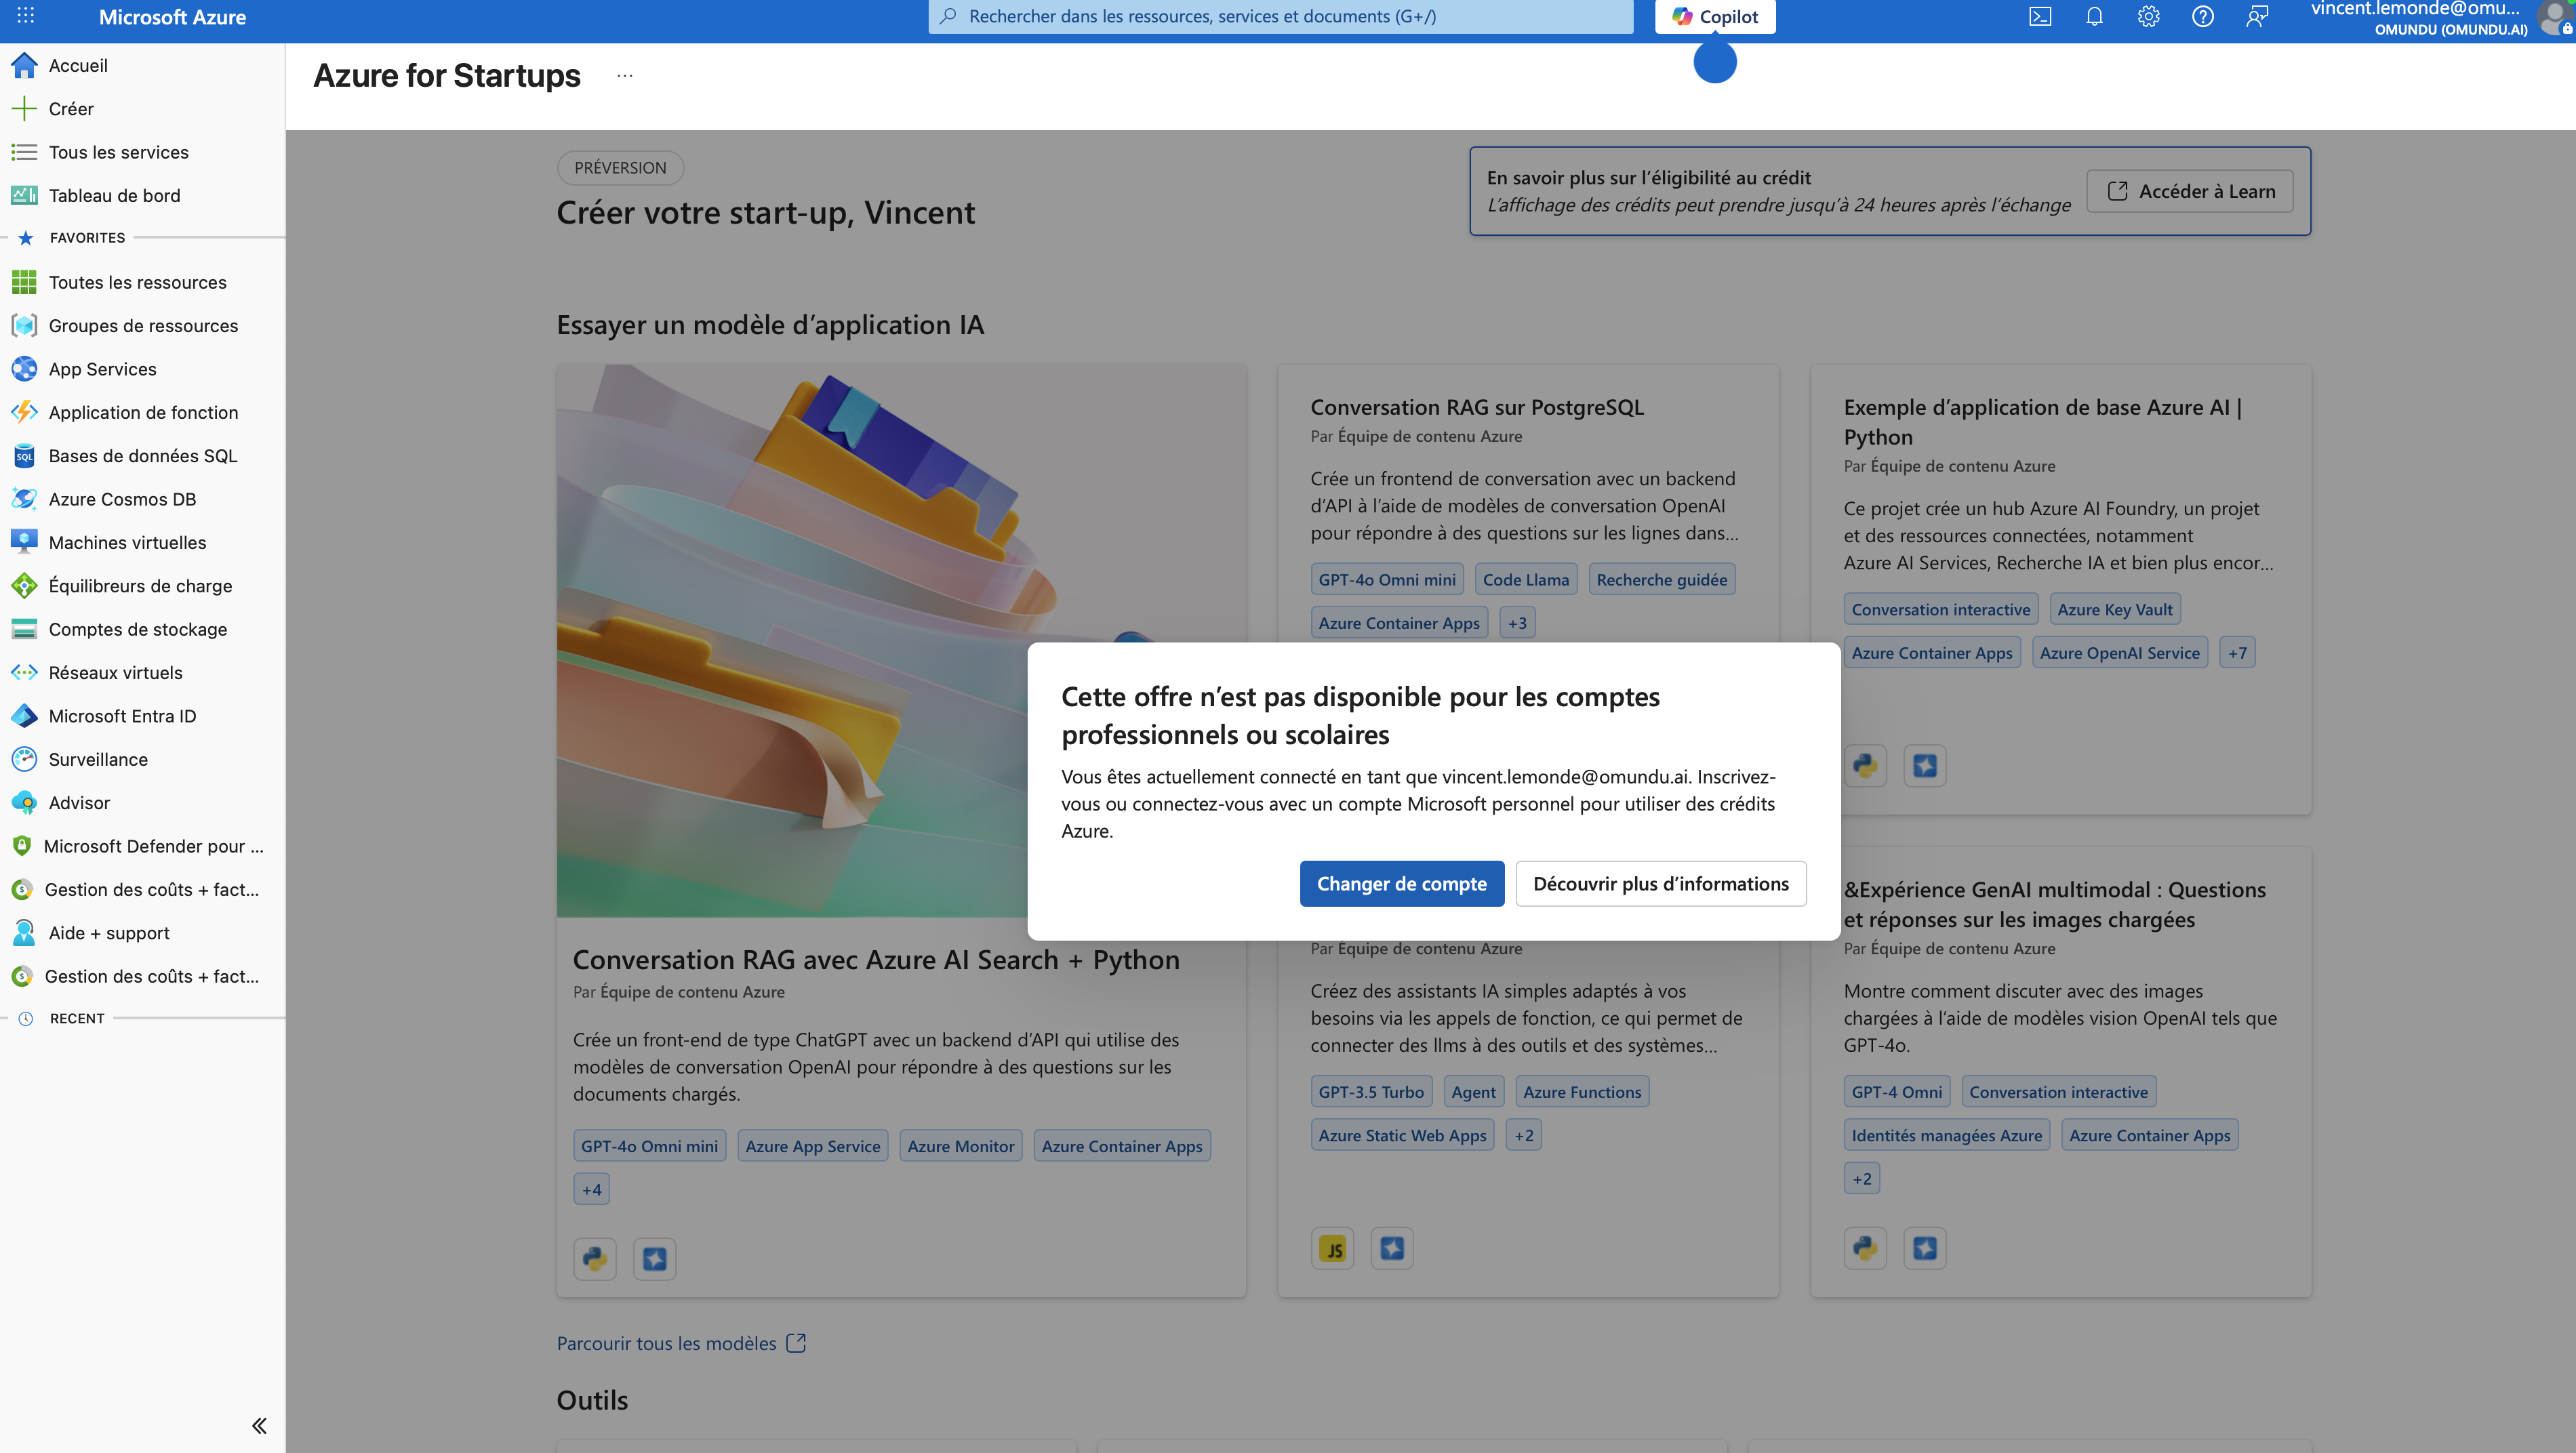Click the Identités managées Azure tag
The width and height of the screenshot is (2576, 1453).
(1947, 1135)
